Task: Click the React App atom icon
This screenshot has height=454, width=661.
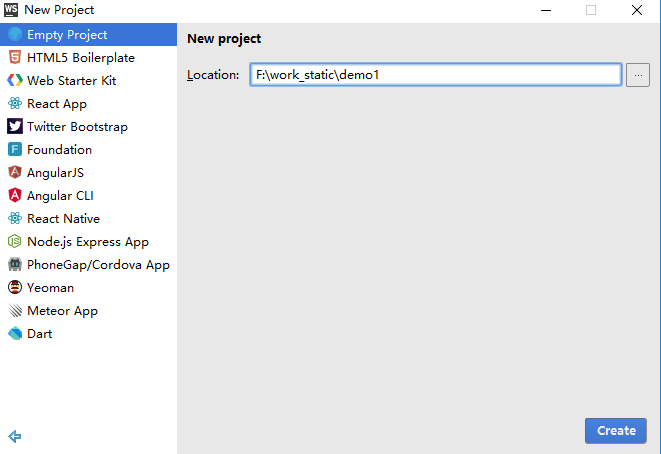Action: point(15,104)
